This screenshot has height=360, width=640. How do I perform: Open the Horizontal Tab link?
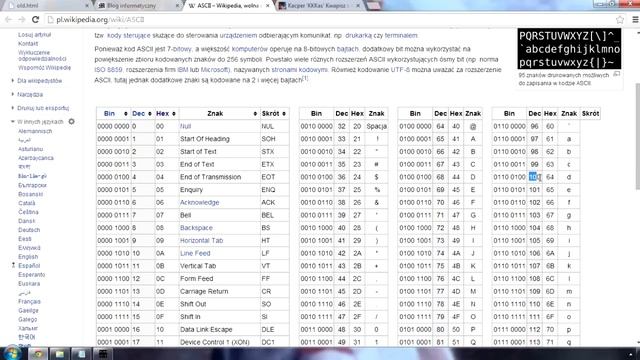[x=201, y=240]
